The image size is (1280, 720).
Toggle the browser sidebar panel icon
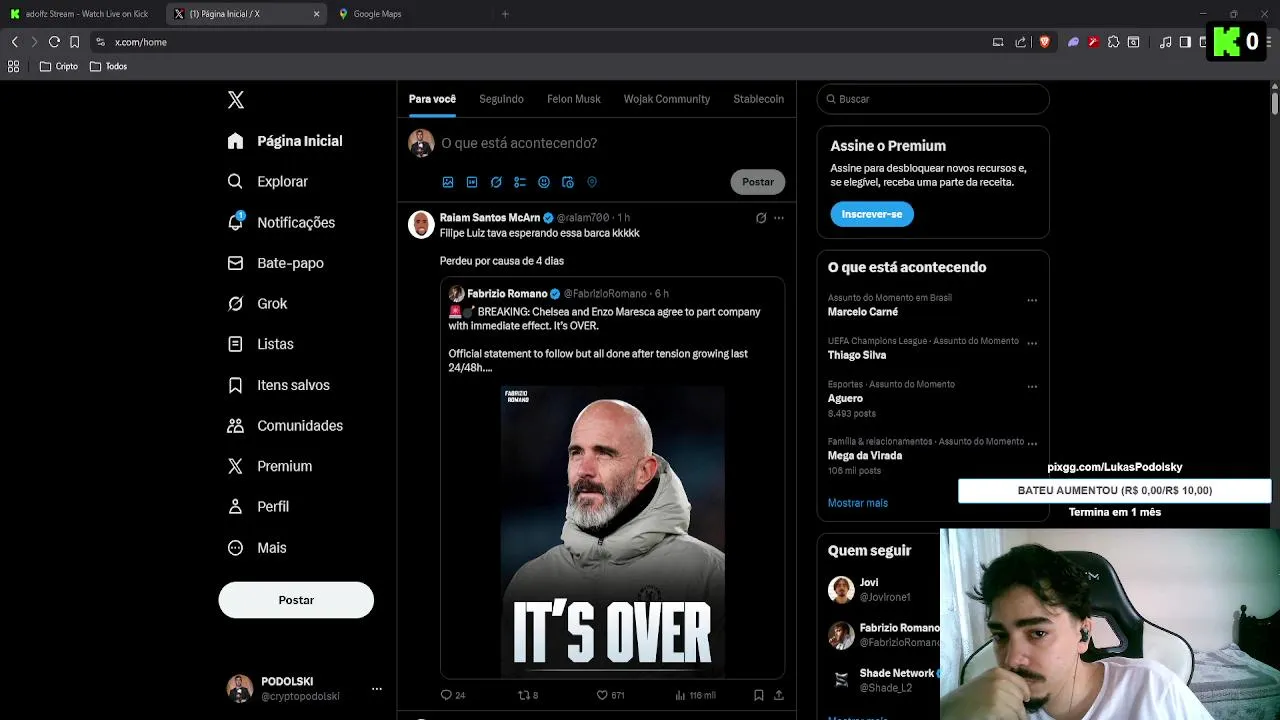tap(1185, 42)
